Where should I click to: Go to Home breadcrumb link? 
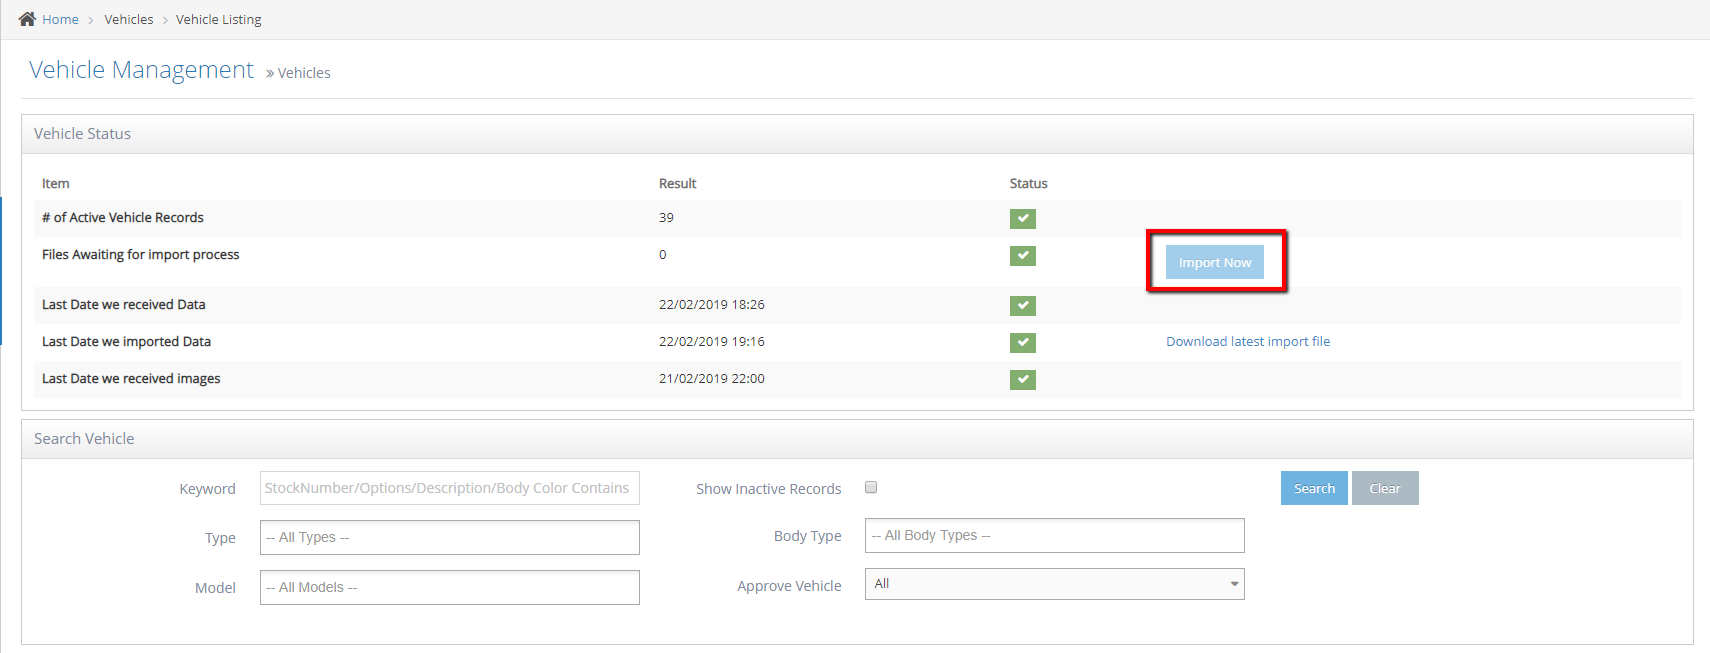coord(60,19)
